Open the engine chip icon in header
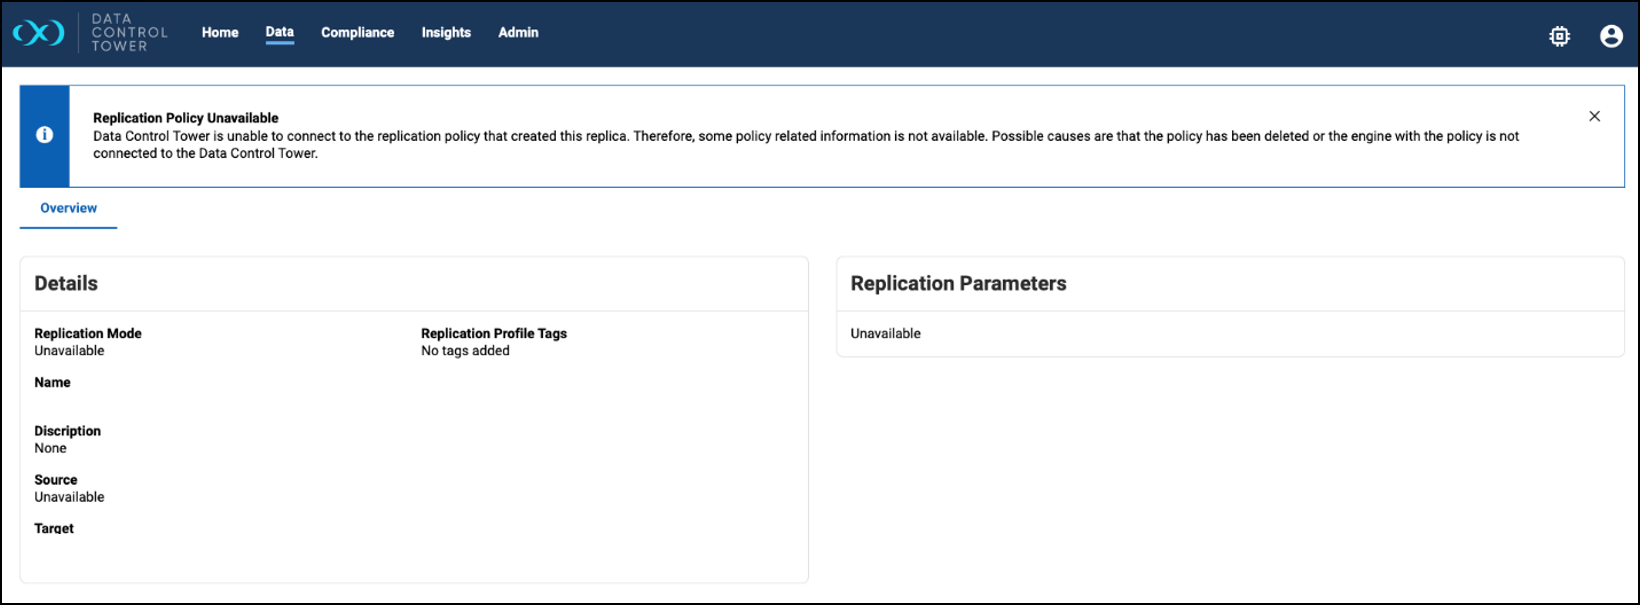1640x605 pixels. pyautogui.click(x=1559, y=36)
